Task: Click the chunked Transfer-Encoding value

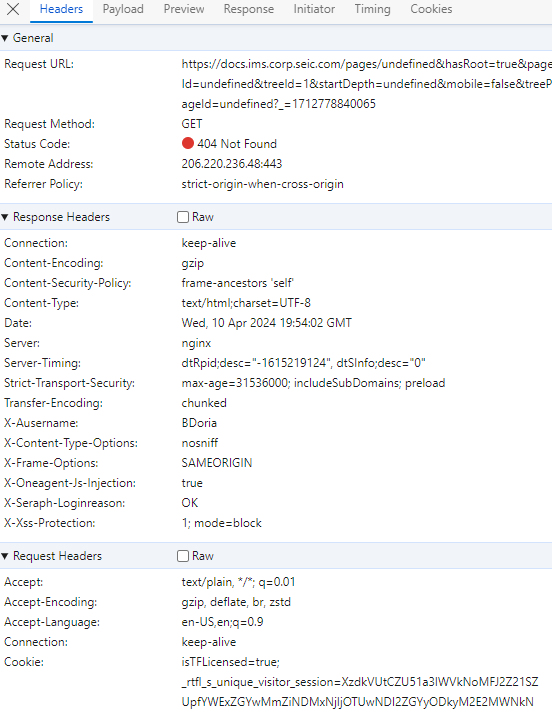Action: 204,403
